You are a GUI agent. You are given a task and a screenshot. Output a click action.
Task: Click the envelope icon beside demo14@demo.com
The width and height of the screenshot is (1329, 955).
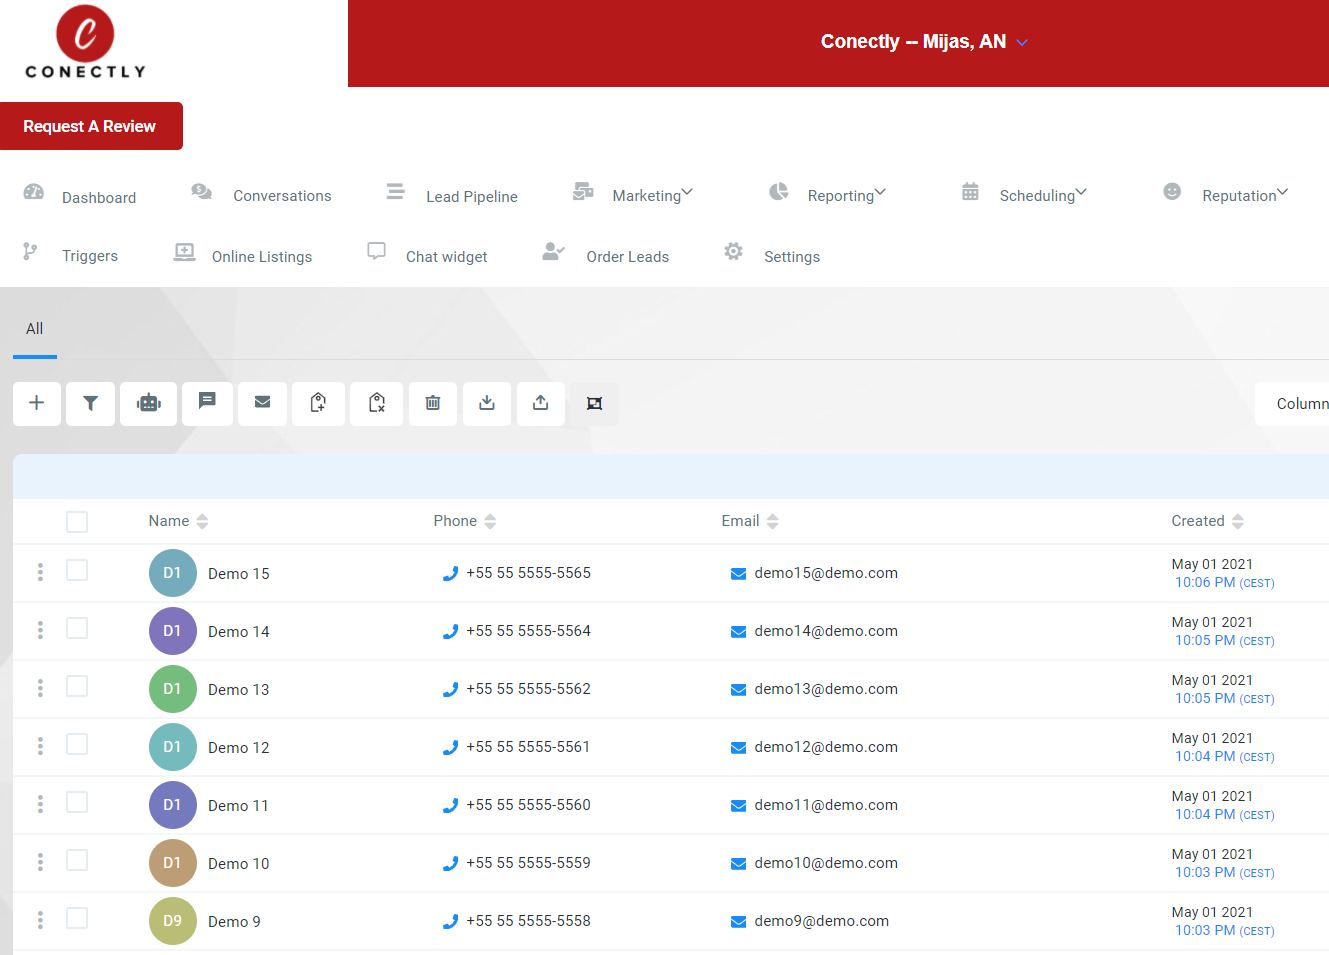coord(738,632)
